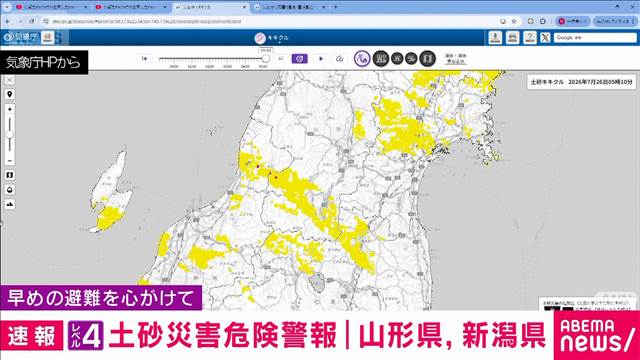Switch to the fourth browser tab
The image size is (640, 360).
[x=289, y=7]
